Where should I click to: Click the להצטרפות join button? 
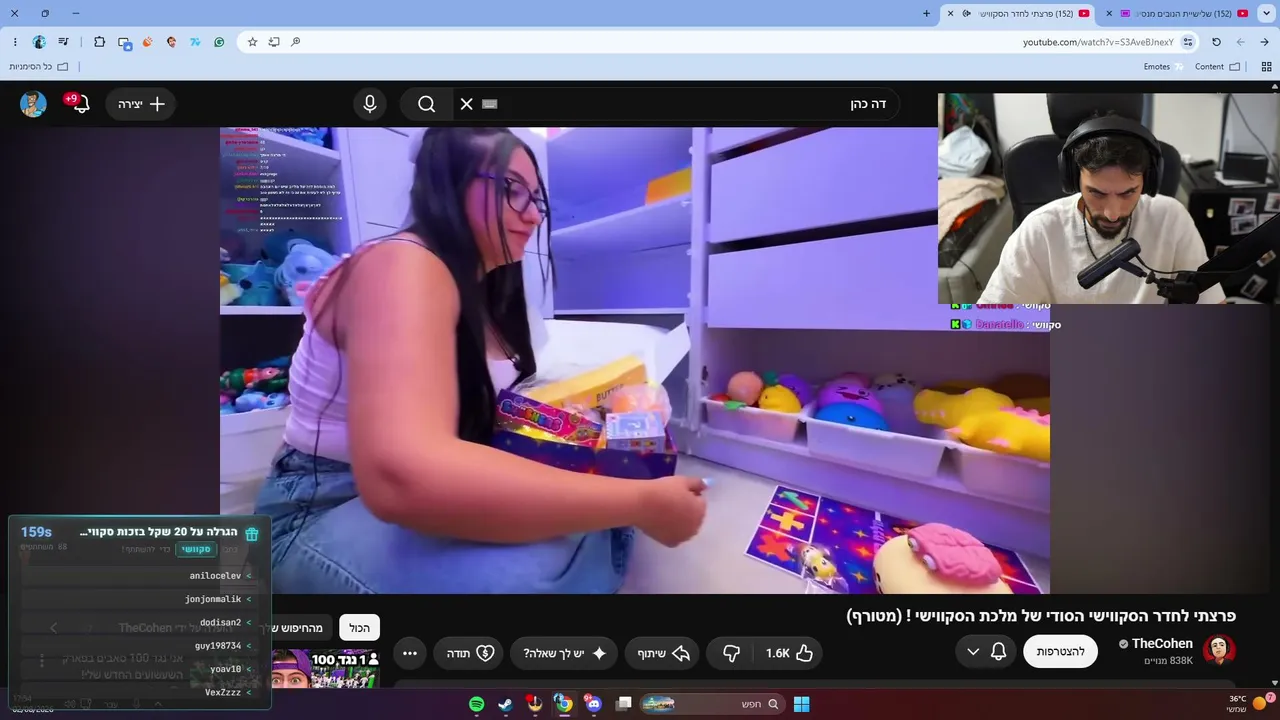pyautogui.click(x=1061, y=651)
